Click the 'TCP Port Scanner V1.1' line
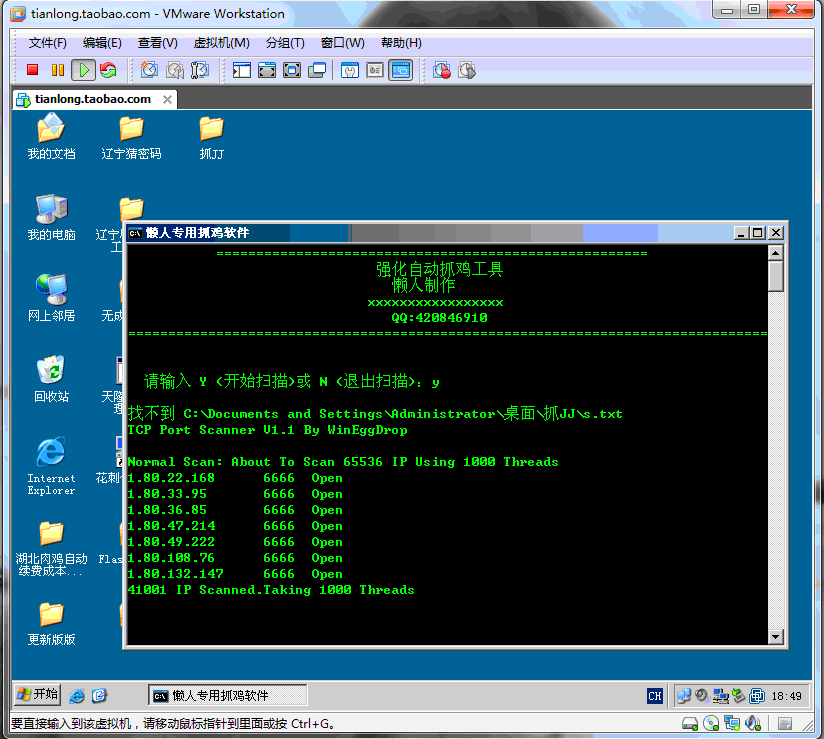Screen dimensions: 824x739 [267, 430]
